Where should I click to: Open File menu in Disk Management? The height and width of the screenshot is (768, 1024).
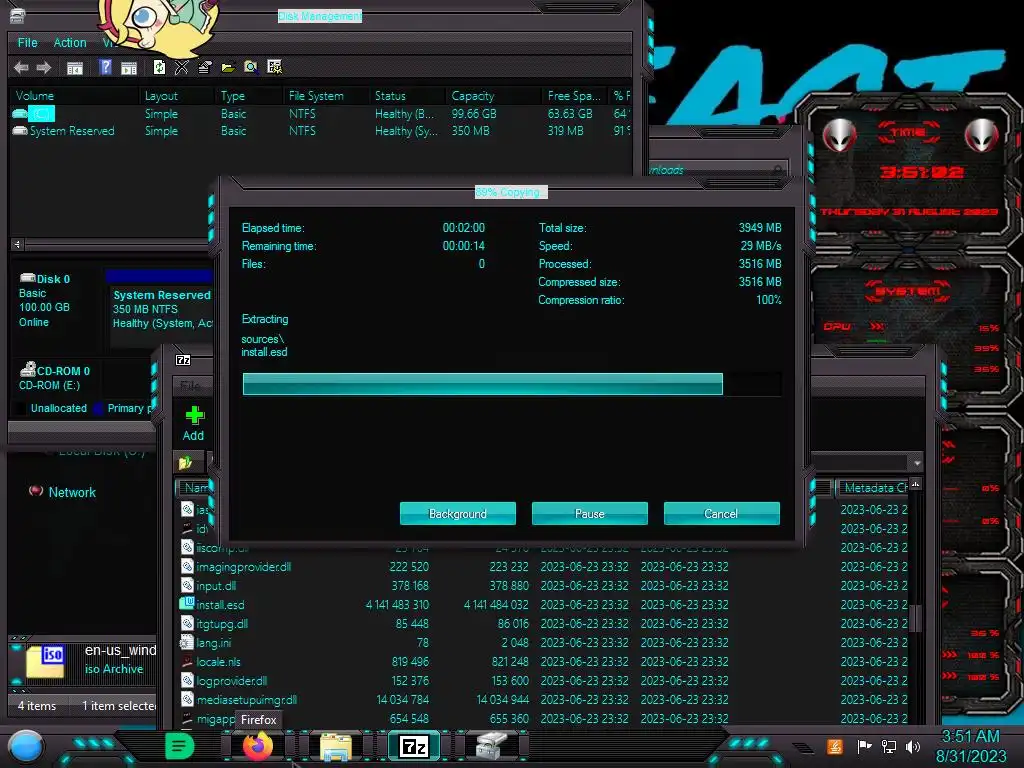(27, 42)
